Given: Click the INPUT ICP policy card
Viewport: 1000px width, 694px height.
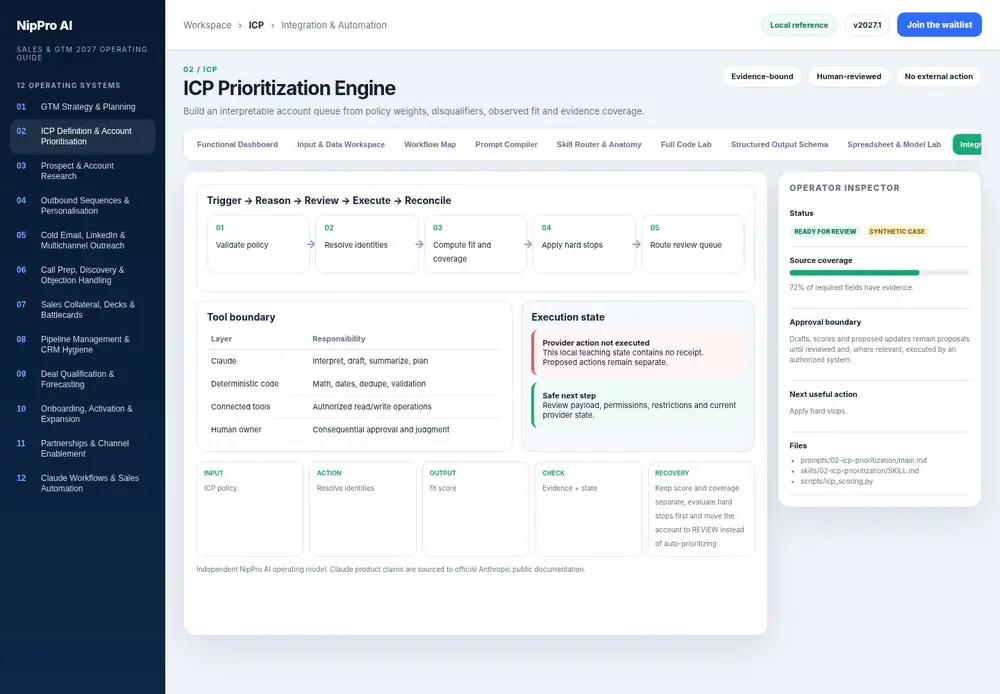Looking at the screenshot, I should [x=249, y=509].
